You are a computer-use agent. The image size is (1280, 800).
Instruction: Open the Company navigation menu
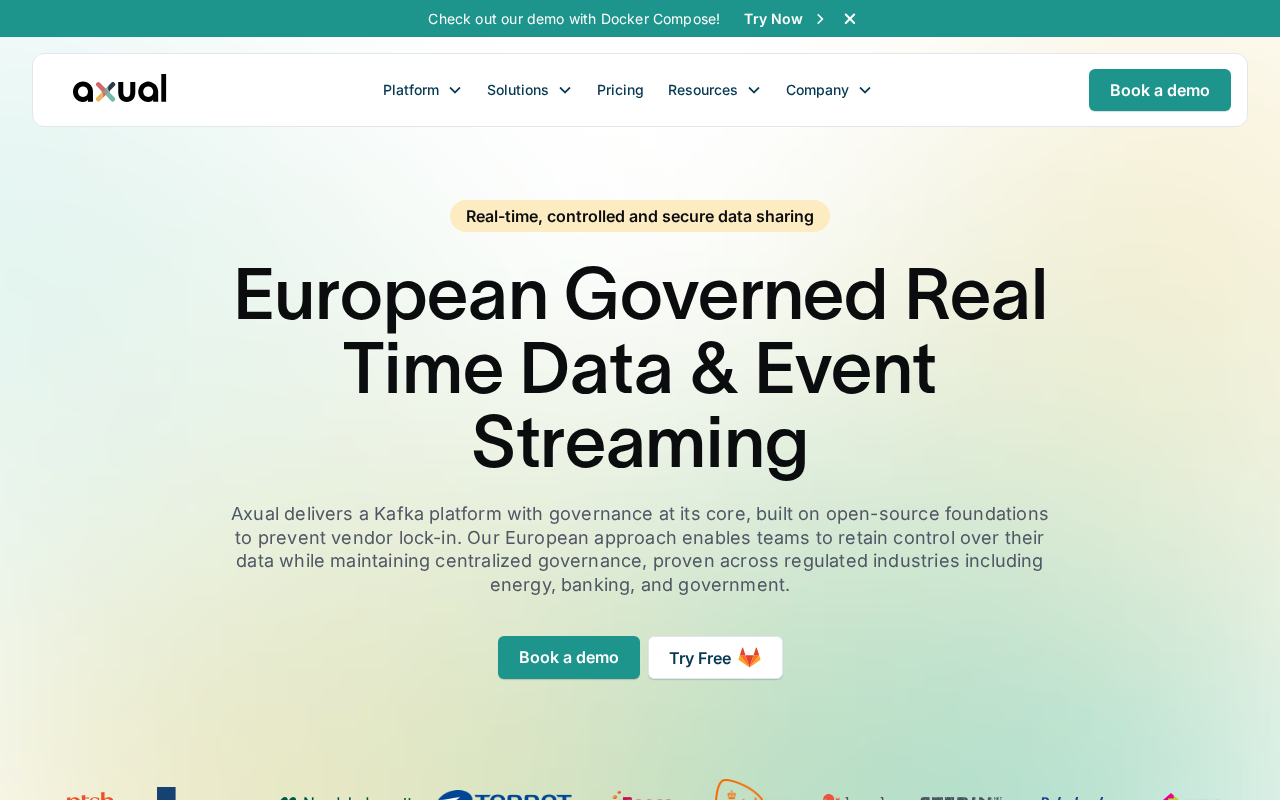[829, 90]
